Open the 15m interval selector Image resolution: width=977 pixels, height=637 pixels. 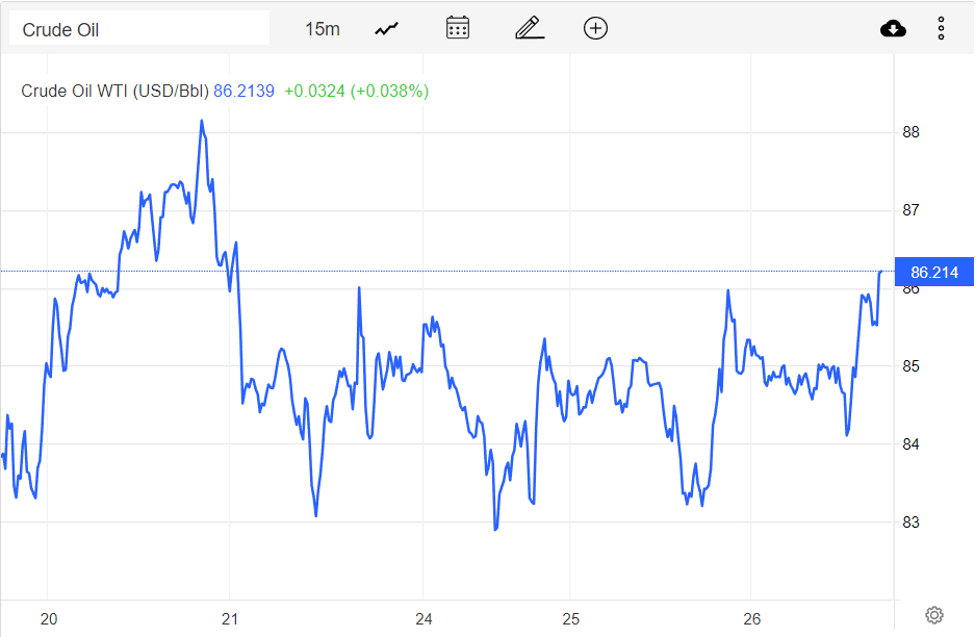(322, 29)
